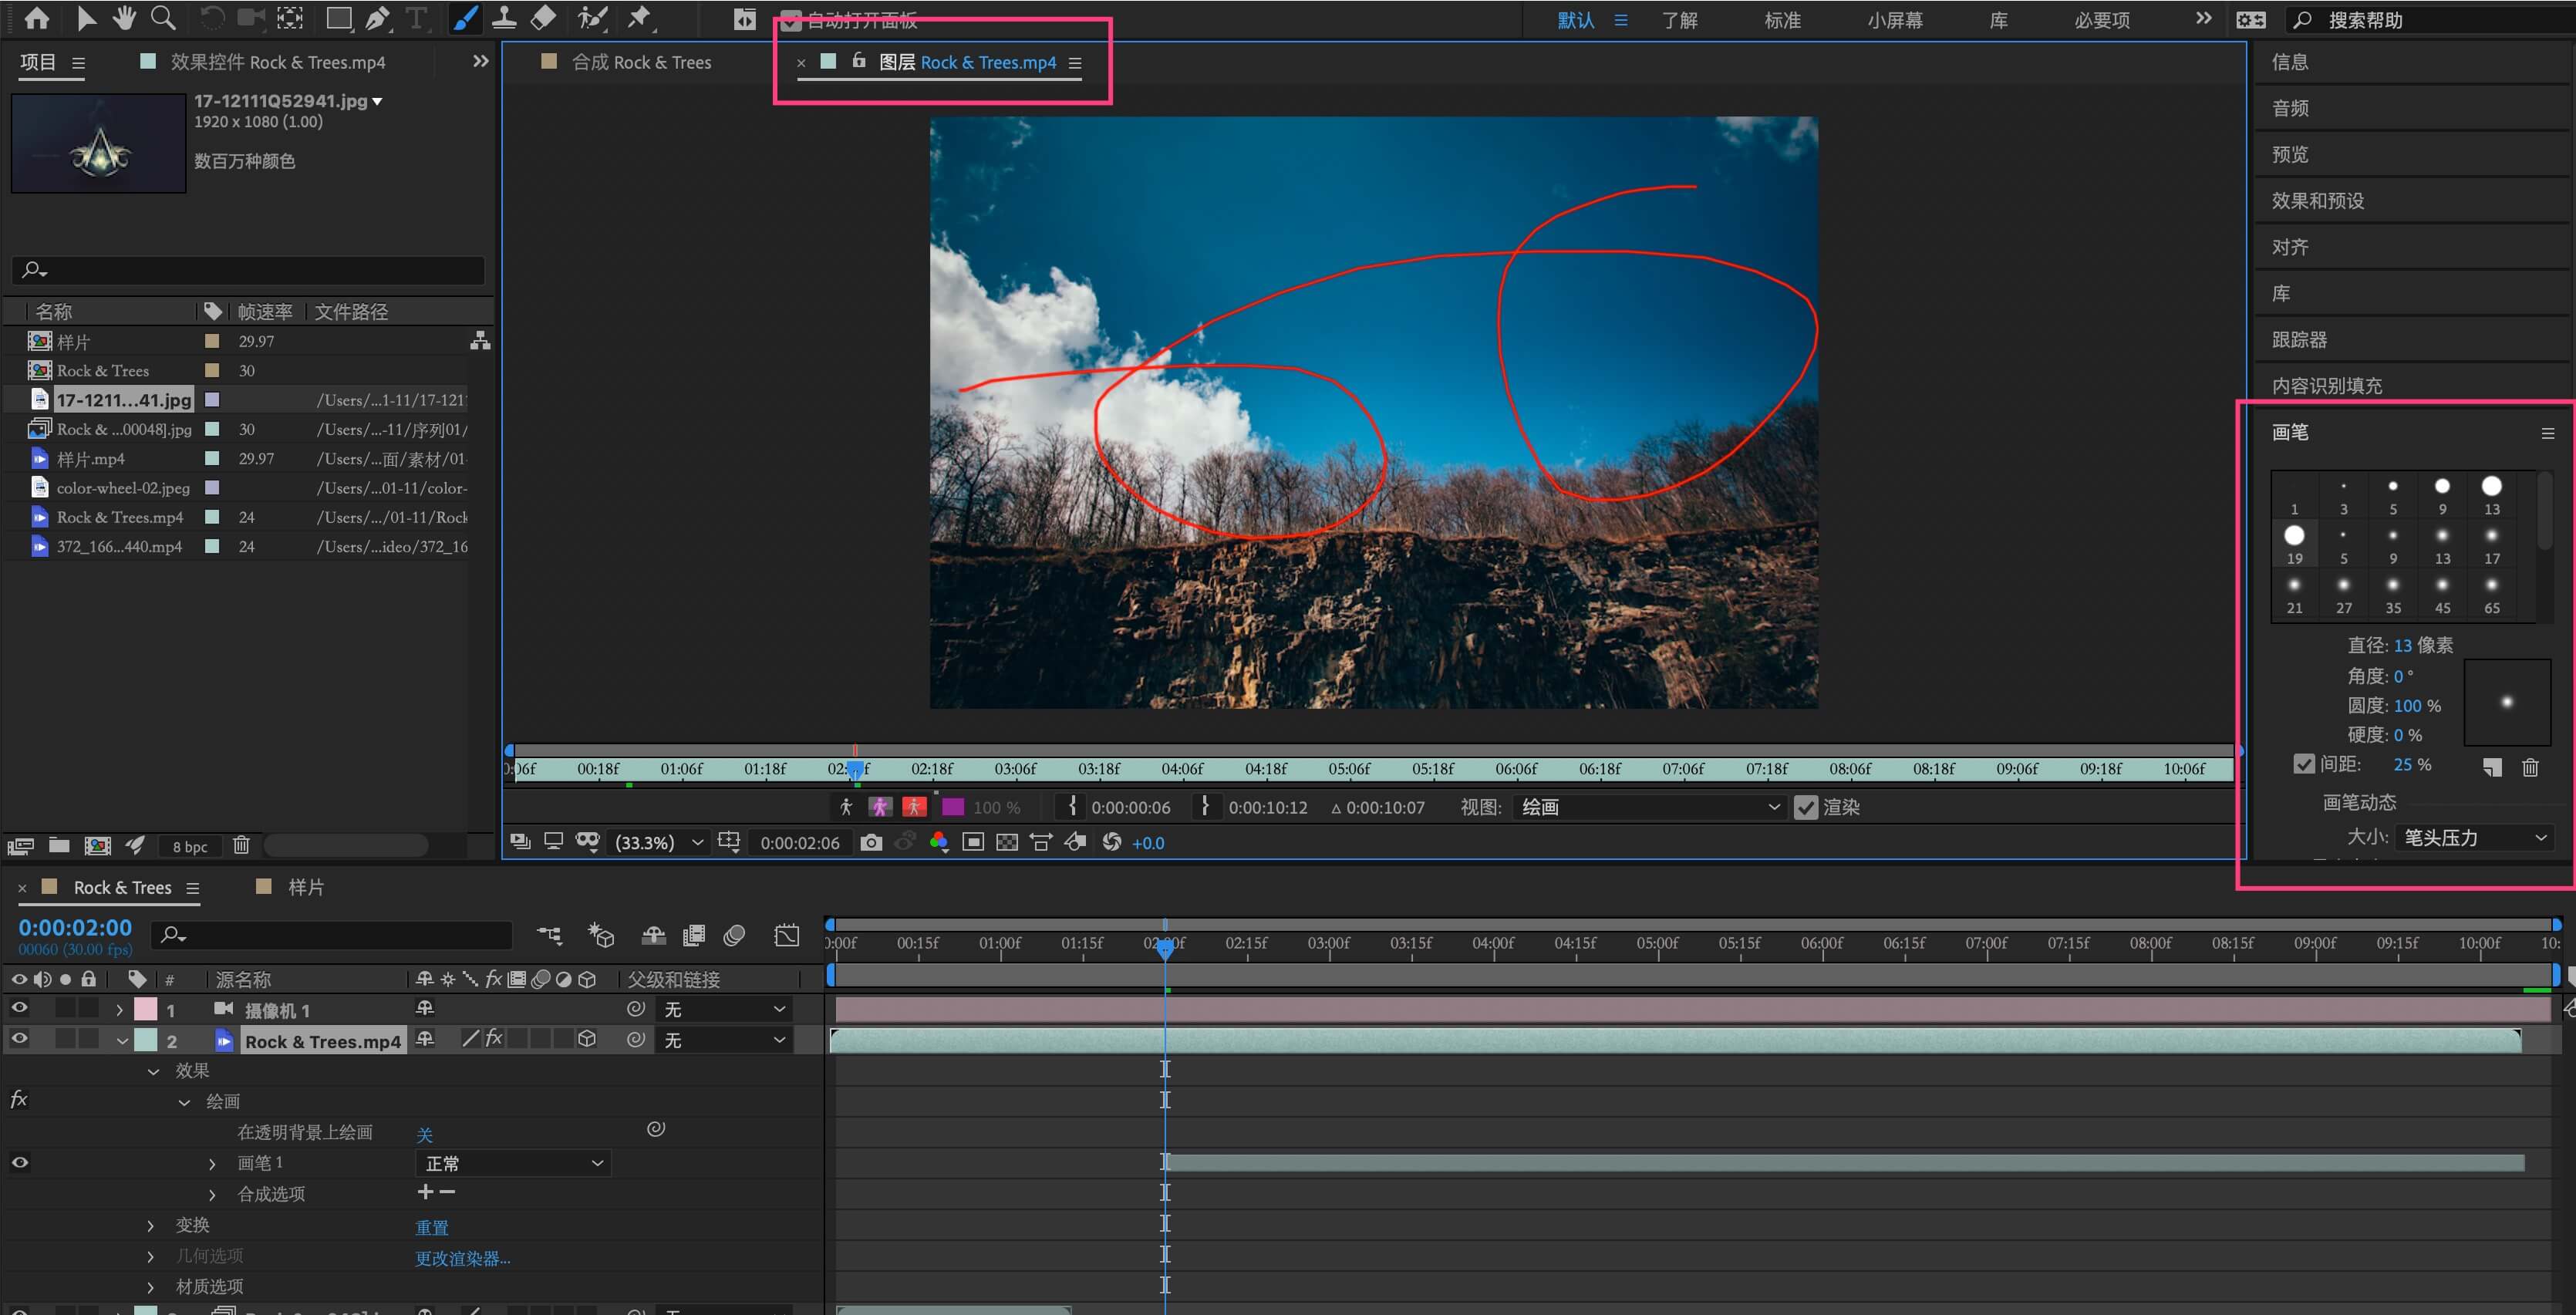Switch to the 合成 Rock & Trees tab
2576x1315 pixels.
tap(640, 62)
